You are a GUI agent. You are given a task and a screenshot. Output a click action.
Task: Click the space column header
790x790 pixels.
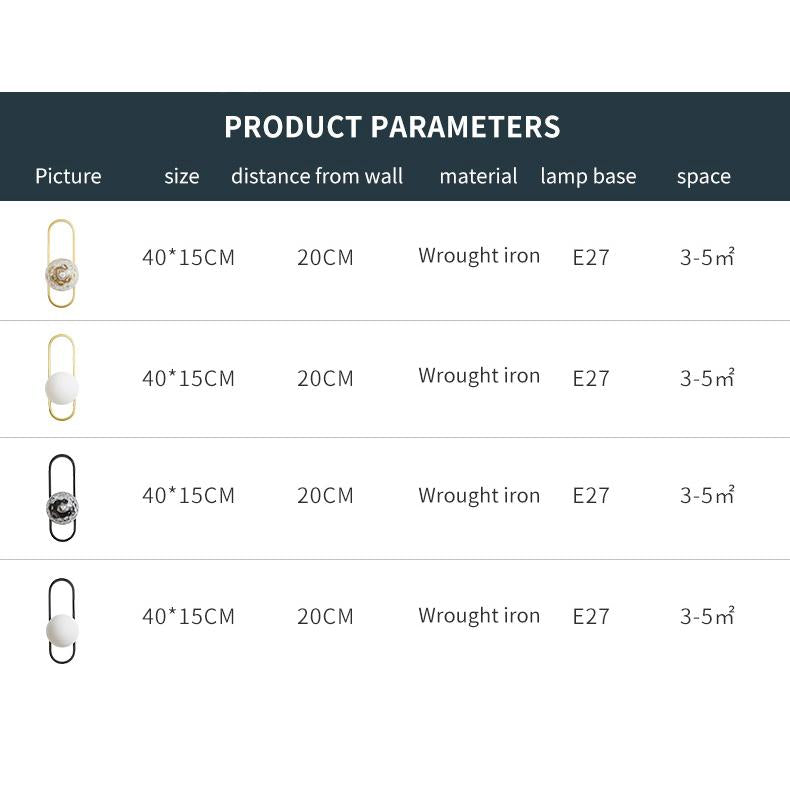pyautogui.click(x=703, y=177)
